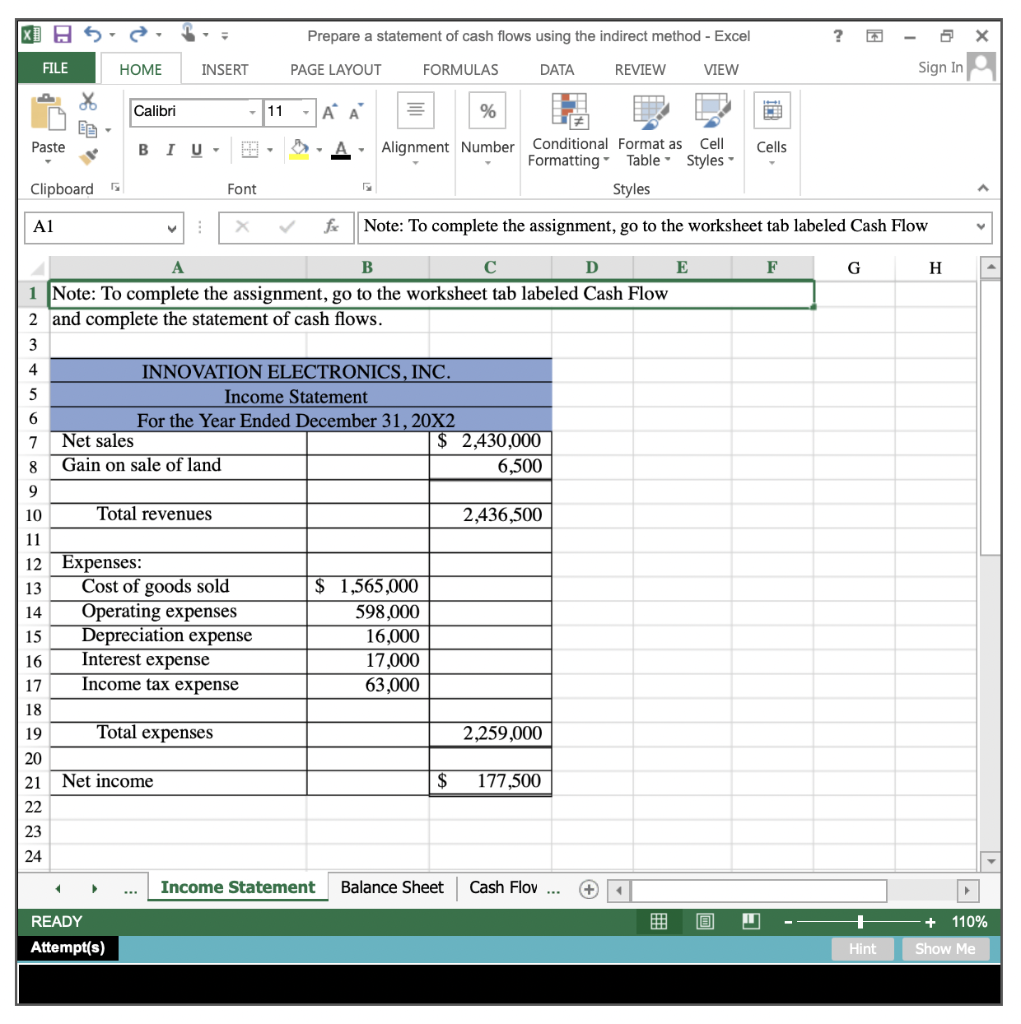This screenshot has height=1024, width=1021.
Task: Click the Ribbon Display Options icon
Action: tap(874, 36)
